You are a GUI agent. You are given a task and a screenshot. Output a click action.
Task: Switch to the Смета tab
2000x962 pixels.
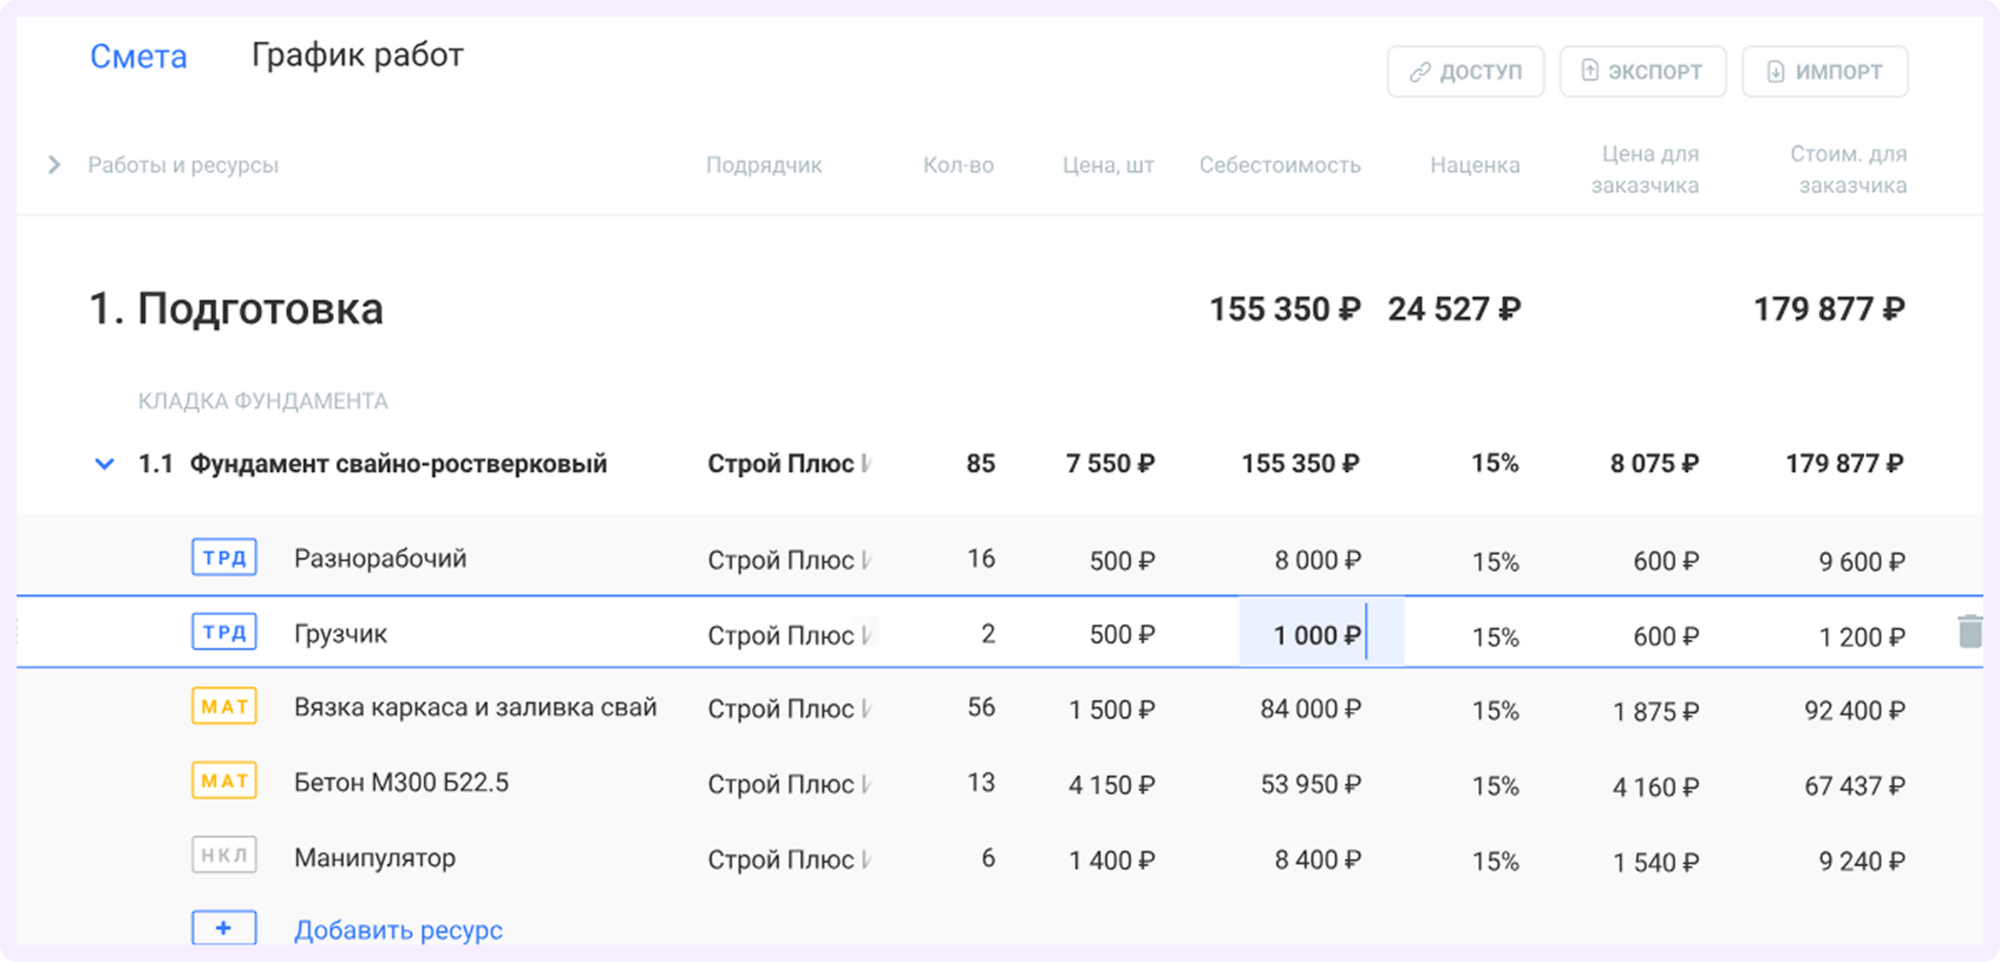(138, 57)
